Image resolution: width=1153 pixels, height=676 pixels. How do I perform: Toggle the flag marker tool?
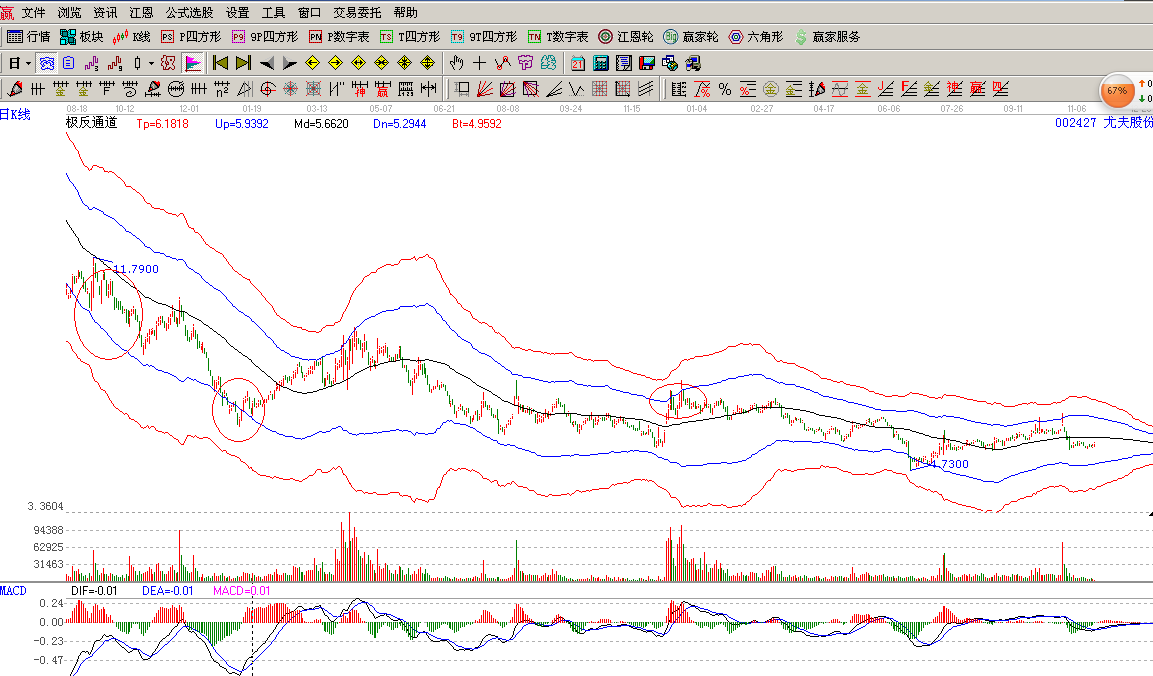coord(194,62)
